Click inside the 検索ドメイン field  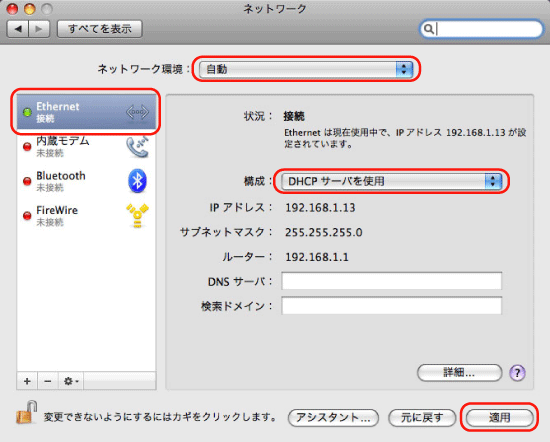(x=391, y=306)
